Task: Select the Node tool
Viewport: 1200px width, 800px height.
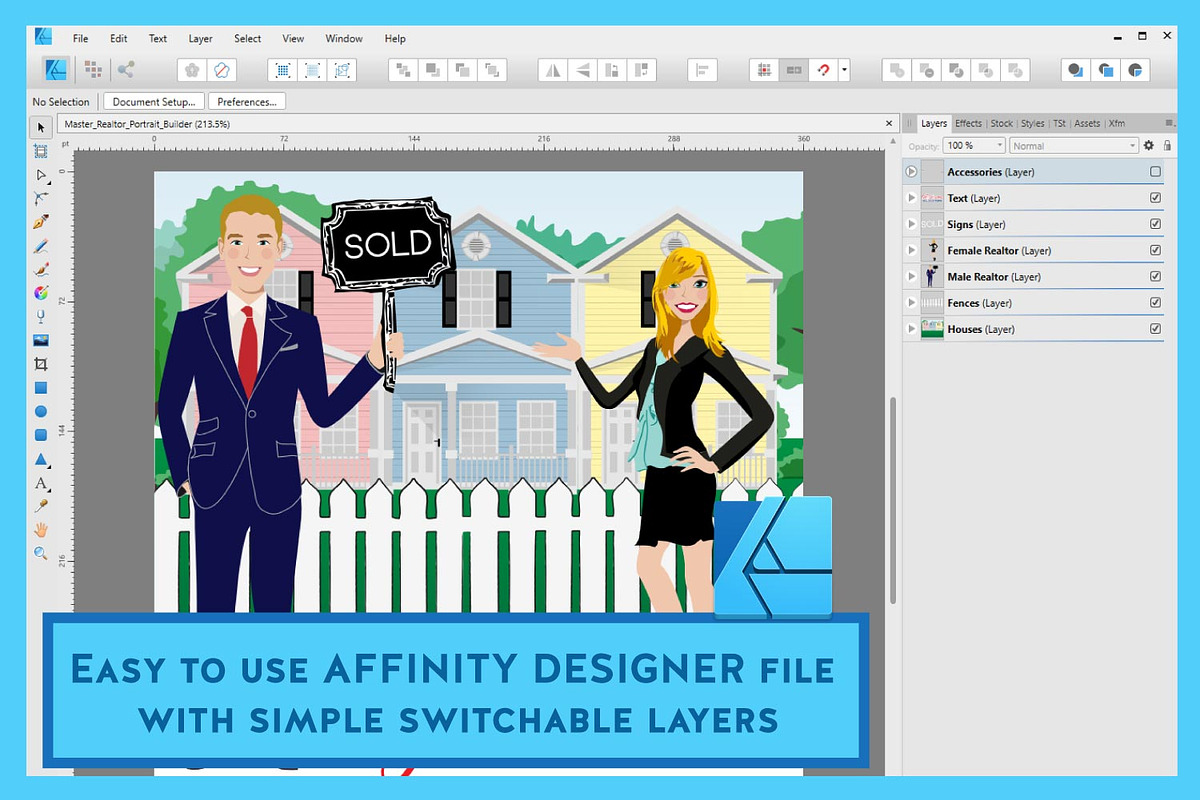Action: pos(41,175)
